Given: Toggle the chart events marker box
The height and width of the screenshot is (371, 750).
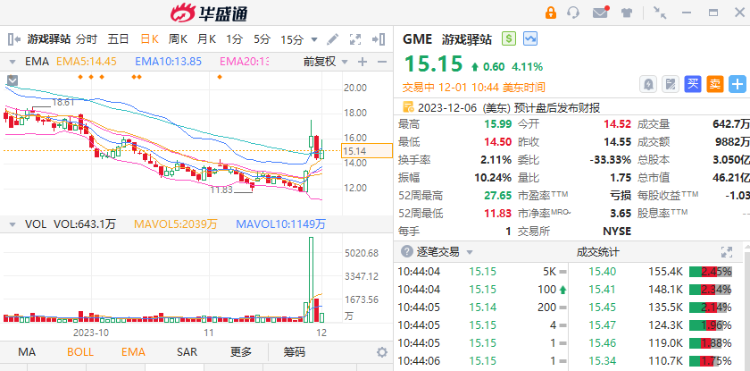Looking at the screenshot, I should click(x=12, y=81).
